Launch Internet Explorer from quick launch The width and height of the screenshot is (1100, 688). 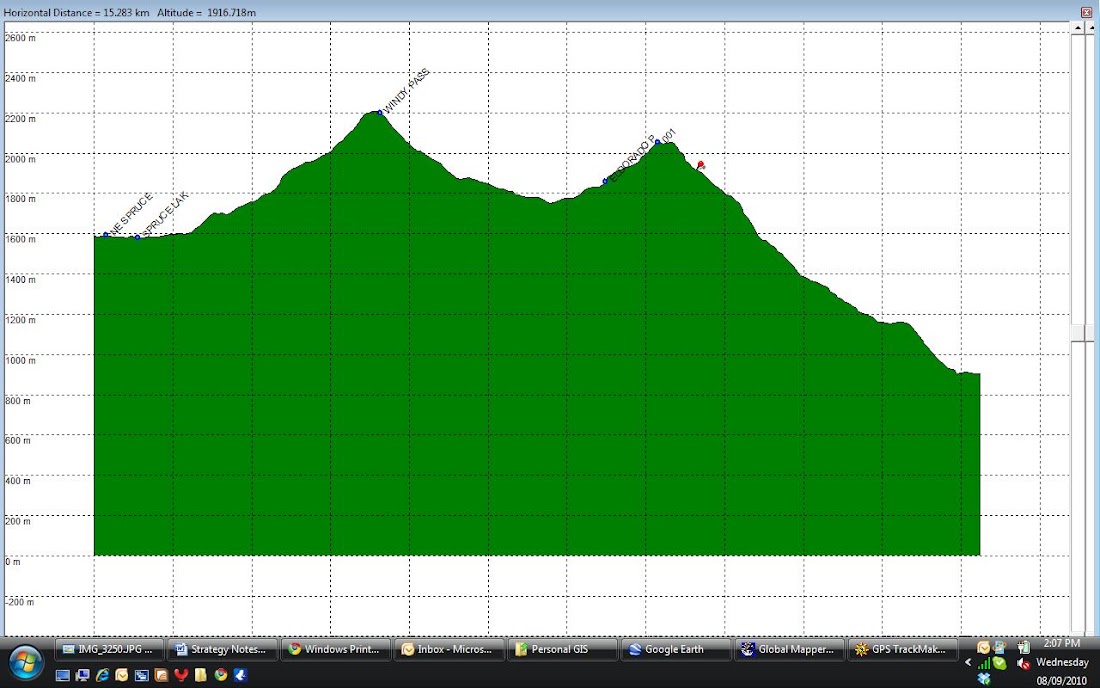(102, 675)
